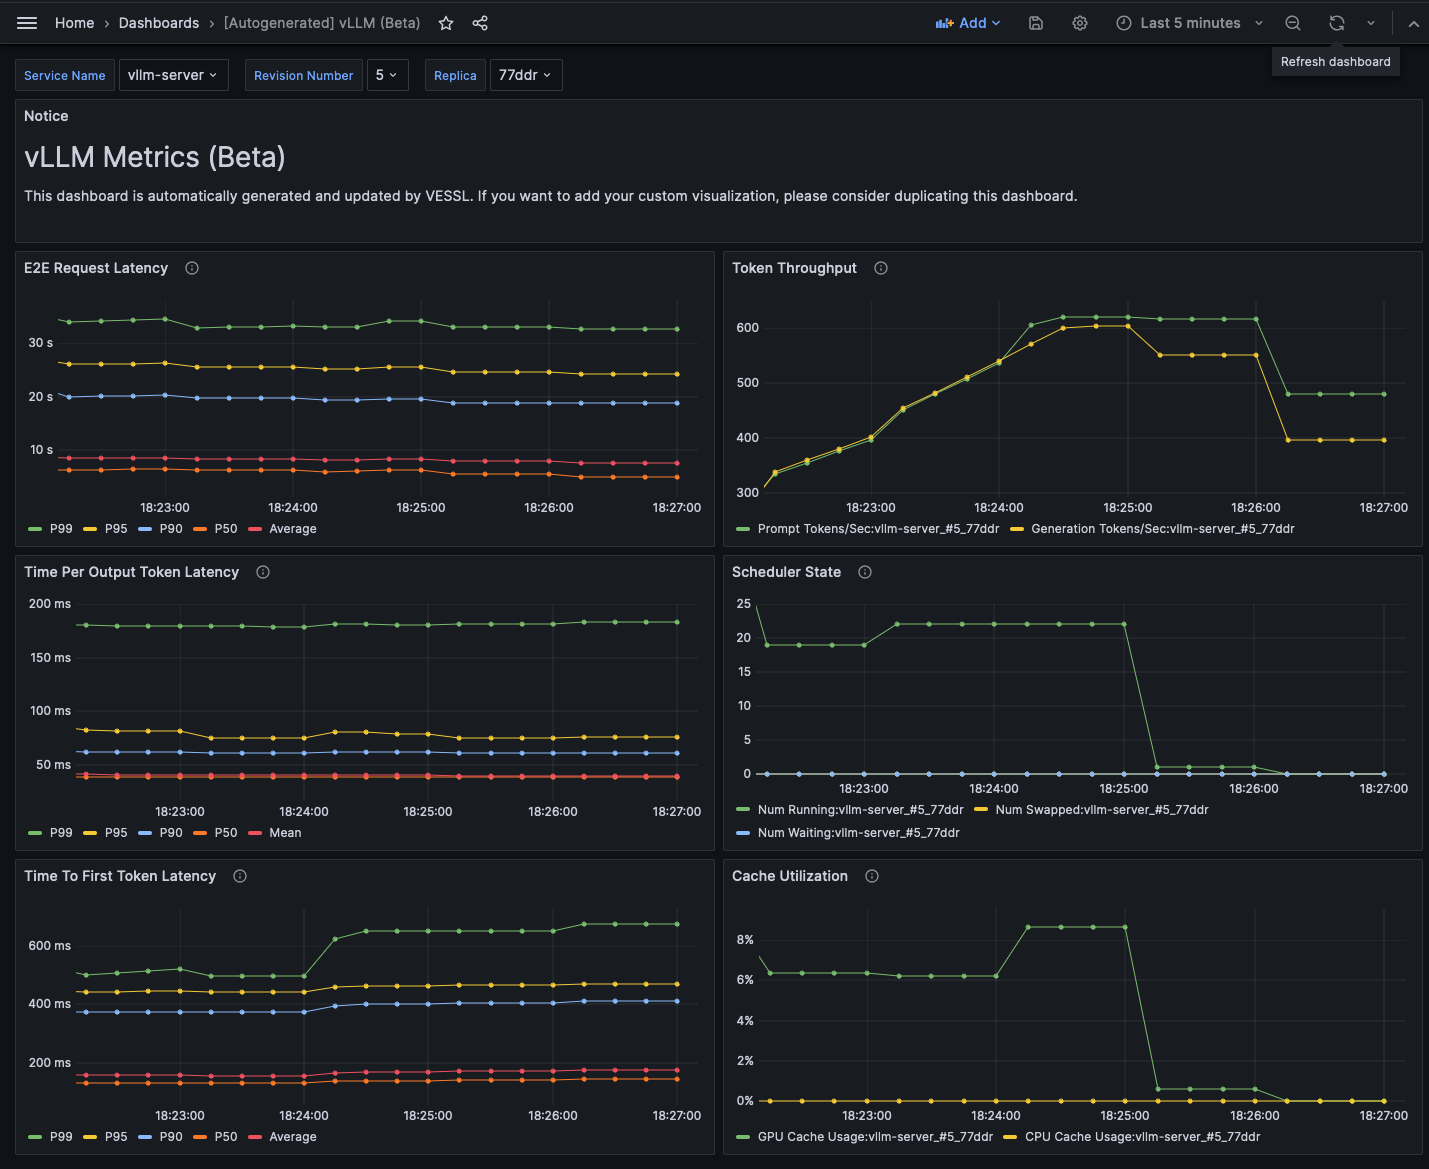Image resolution: width=1429 pixels, height=1169 pixels.
Task: Save the dashboard using the disk icon
Action: 1036,23
